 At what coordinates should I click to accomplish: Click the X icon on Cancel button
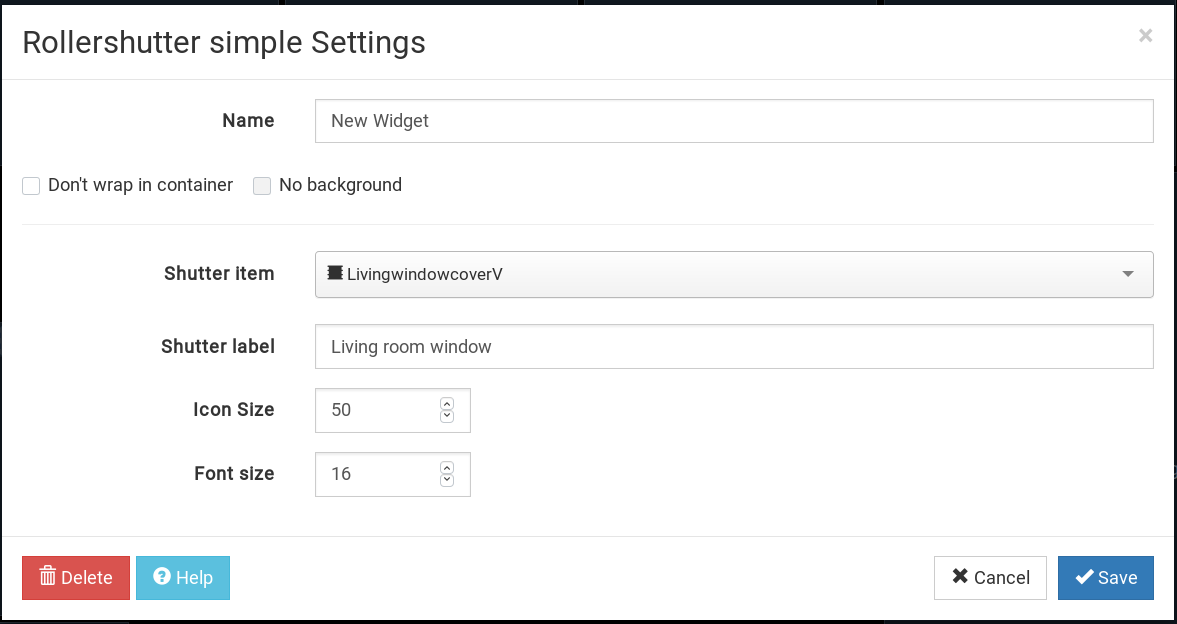[x=960, y=576]
